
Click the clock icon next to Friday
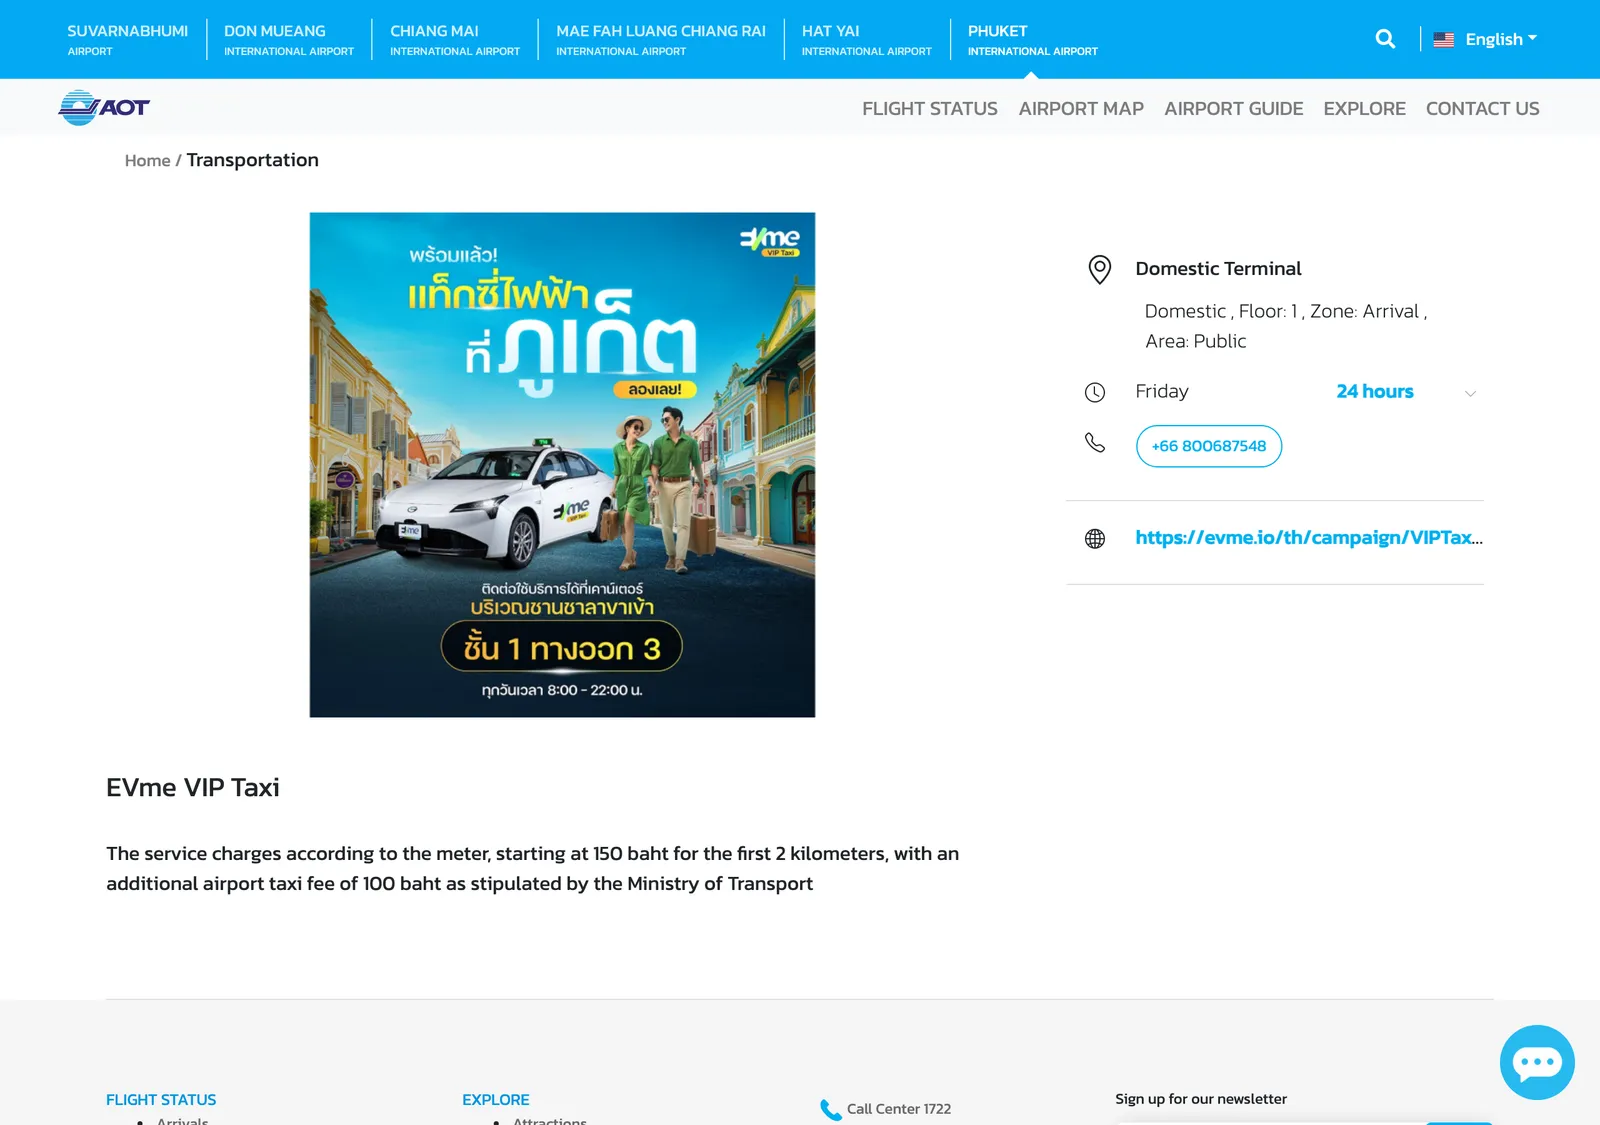click(1095, 392)
